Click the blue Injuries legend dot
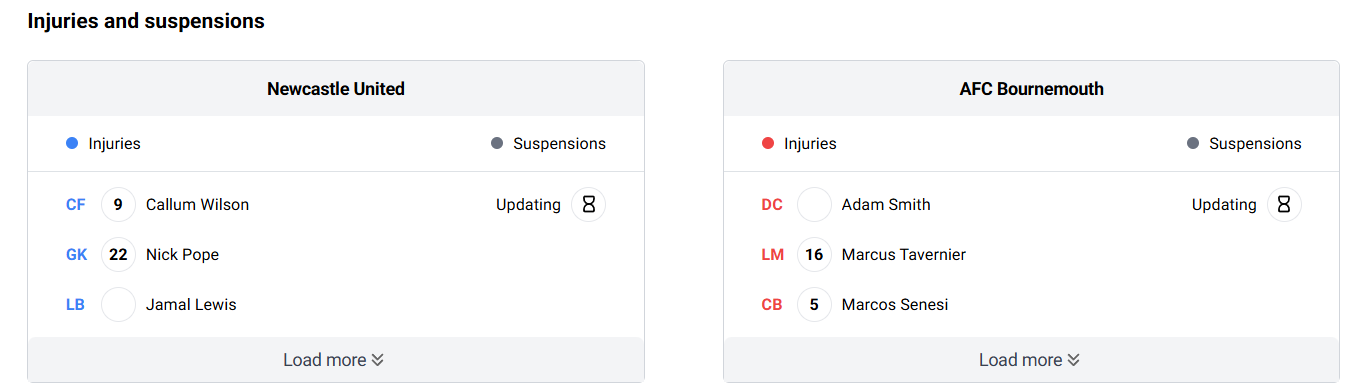 click(72, 143)
